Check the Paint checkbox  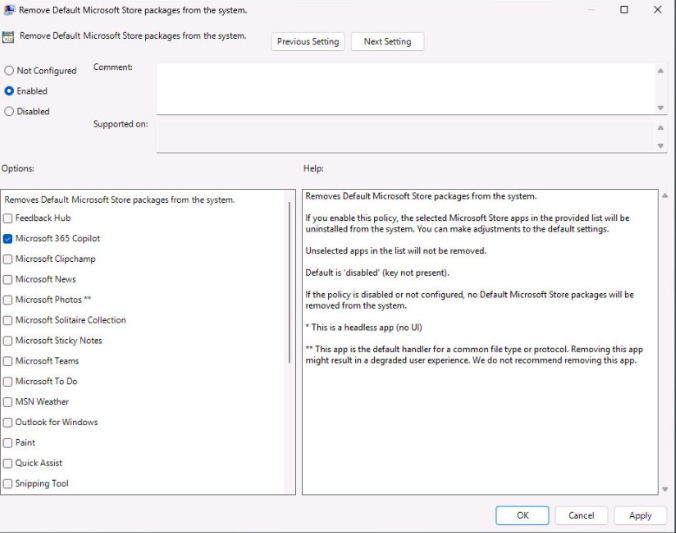pos(8,443)
